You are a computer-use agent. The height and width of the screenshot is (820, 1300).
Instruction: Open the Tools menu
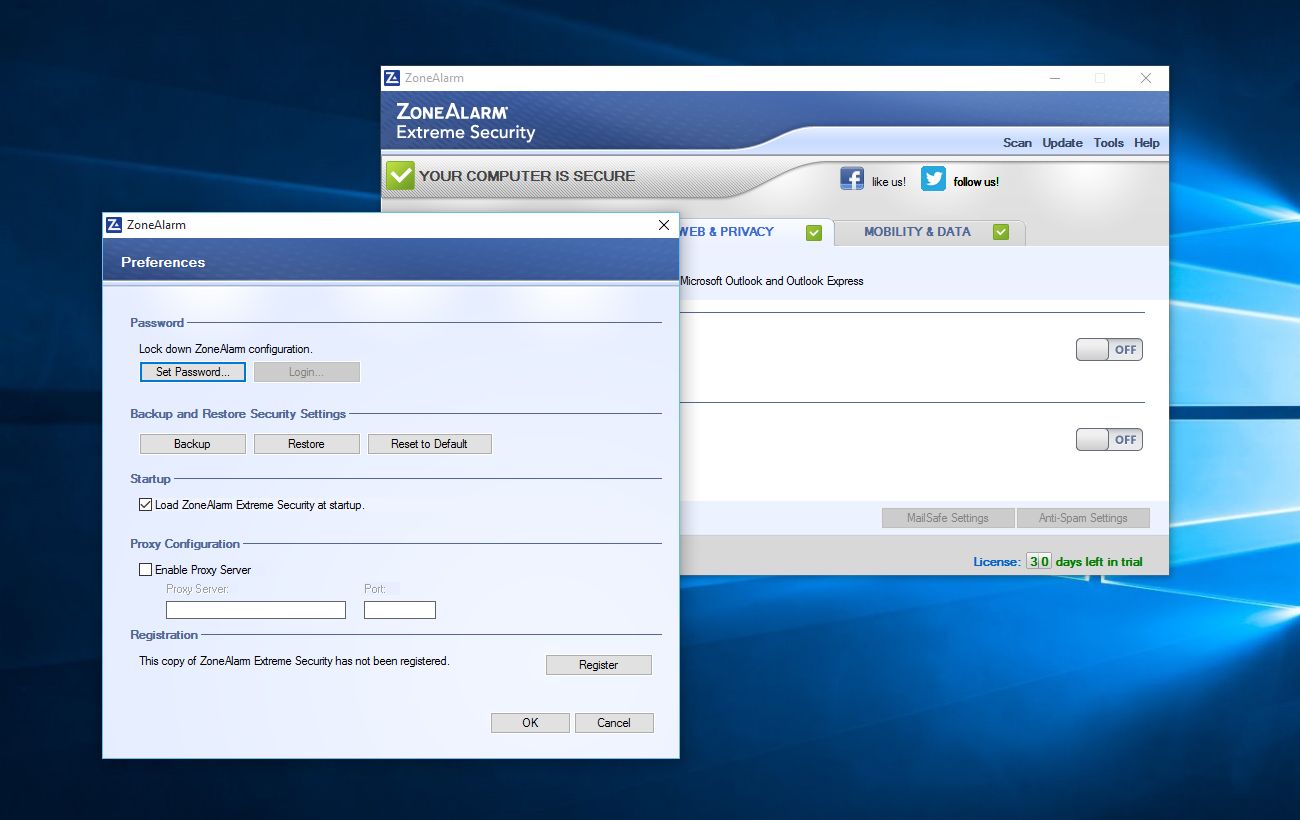[1108, 143]
